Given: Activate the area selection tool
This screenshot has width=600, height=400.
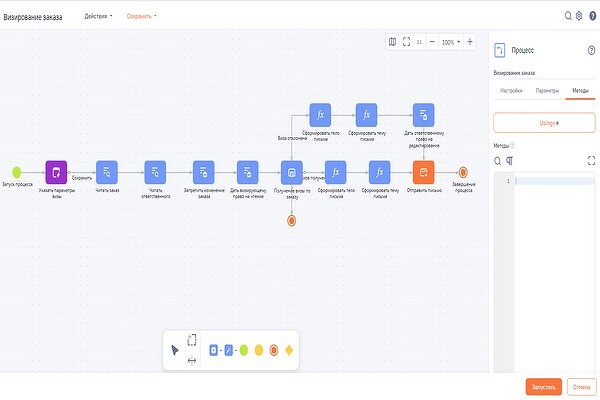Looking at the screenshot, I should (192, 340).
